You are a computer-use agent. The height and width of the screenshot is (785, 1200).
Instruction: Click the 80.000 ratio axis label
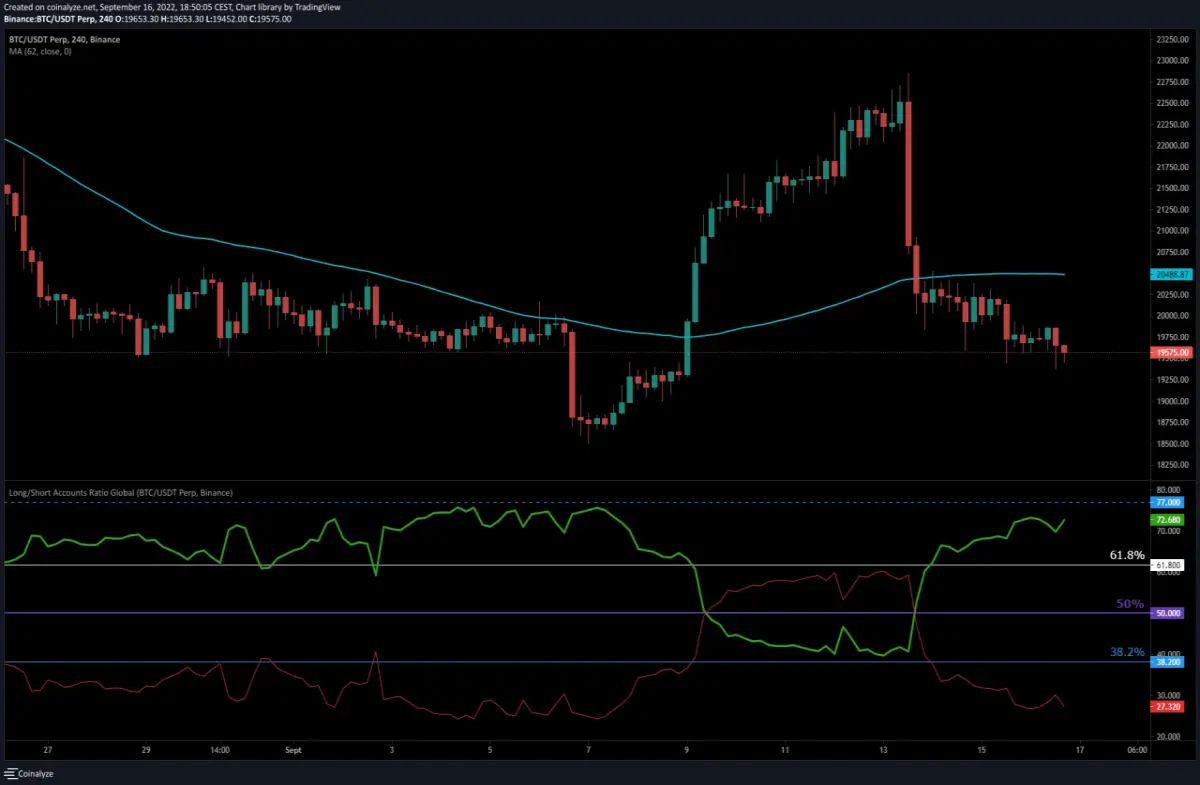tap(1169, 490)
